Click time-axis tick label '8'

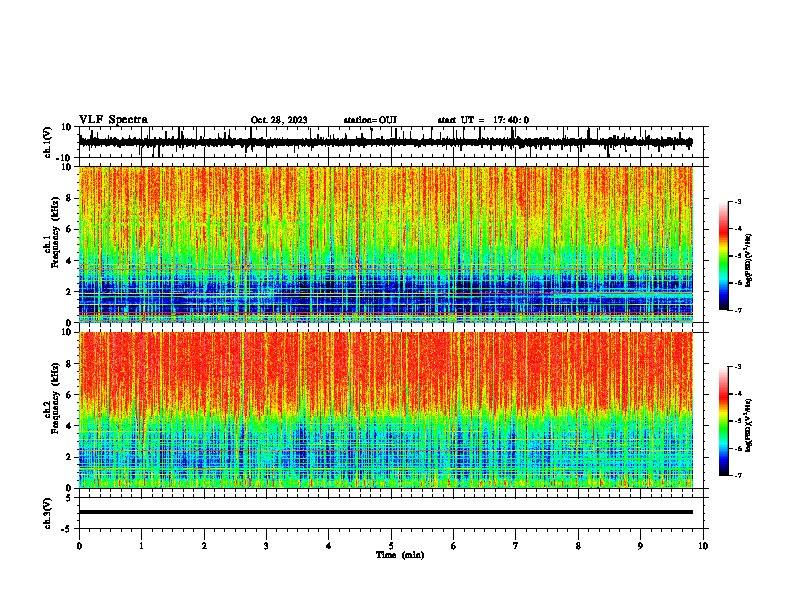pyautogui.click(x=578, y=546)
